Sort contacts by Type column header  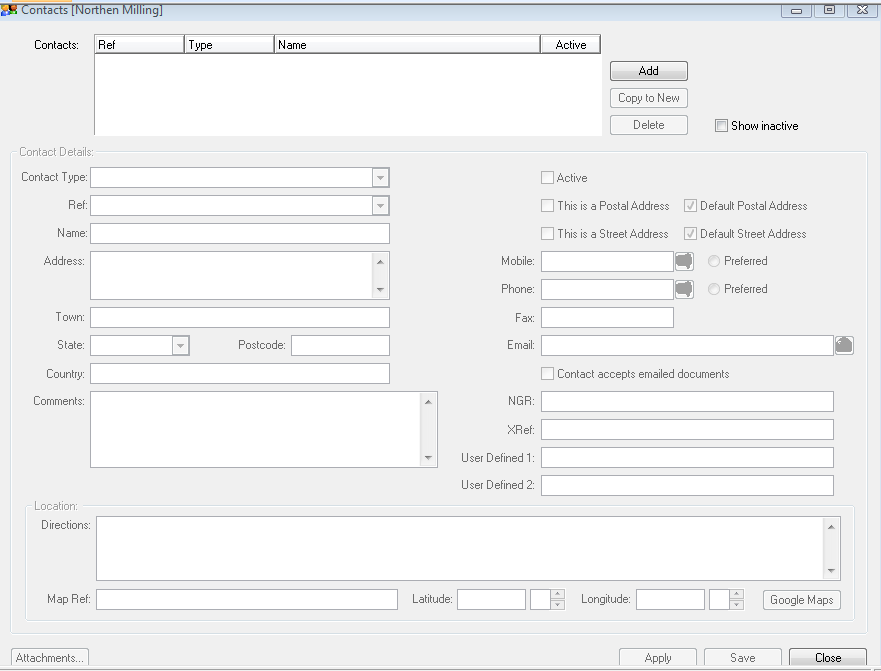click(x=229, y=45)
